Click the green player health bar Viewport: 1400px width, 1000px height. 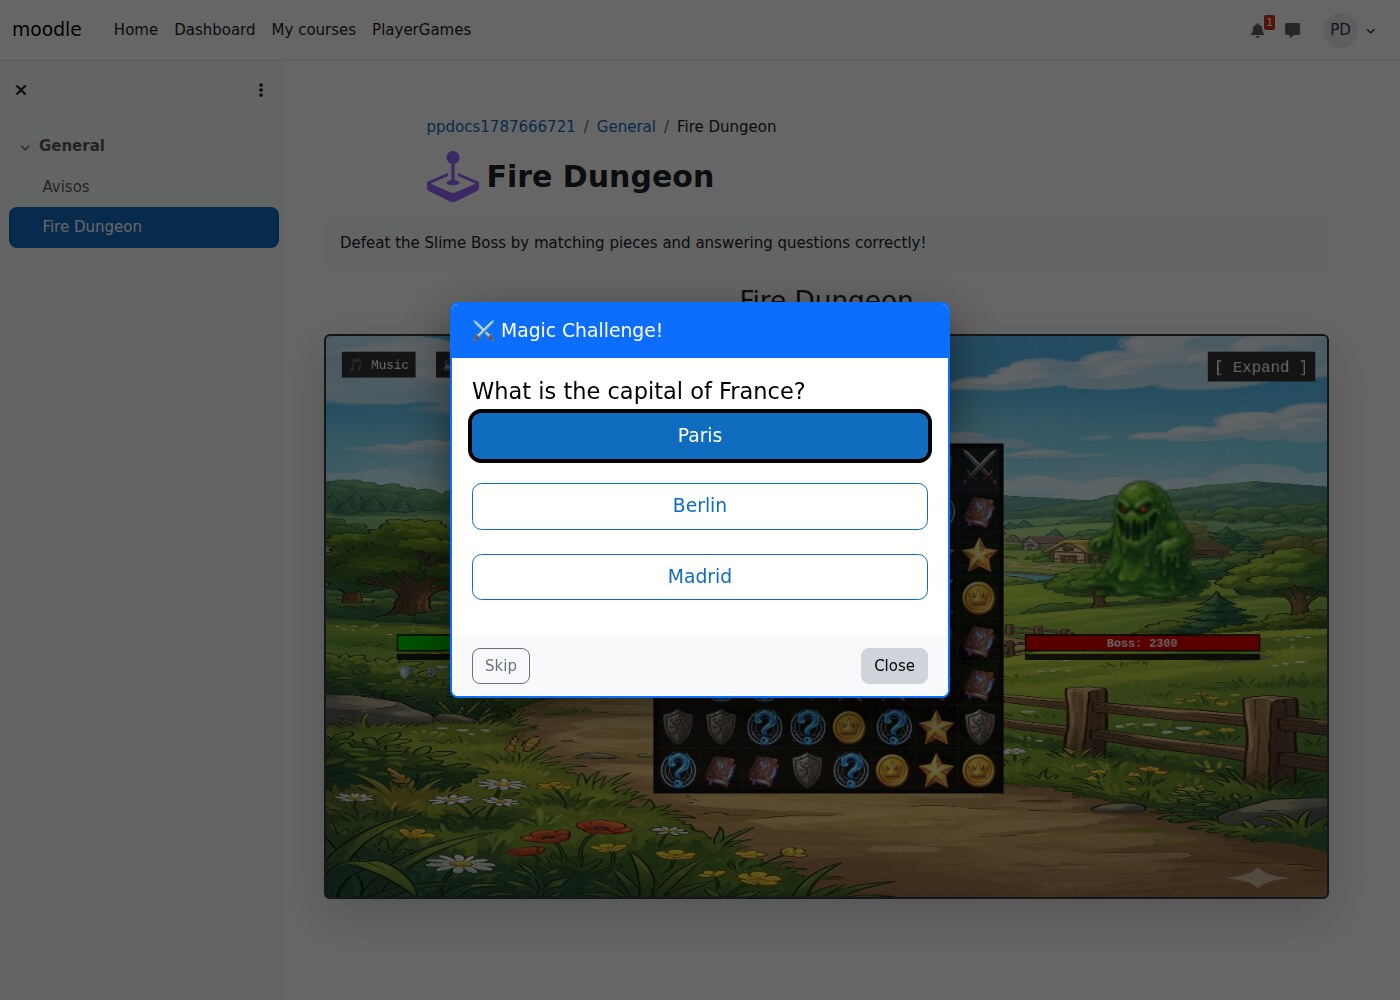(x=423, y=643)
